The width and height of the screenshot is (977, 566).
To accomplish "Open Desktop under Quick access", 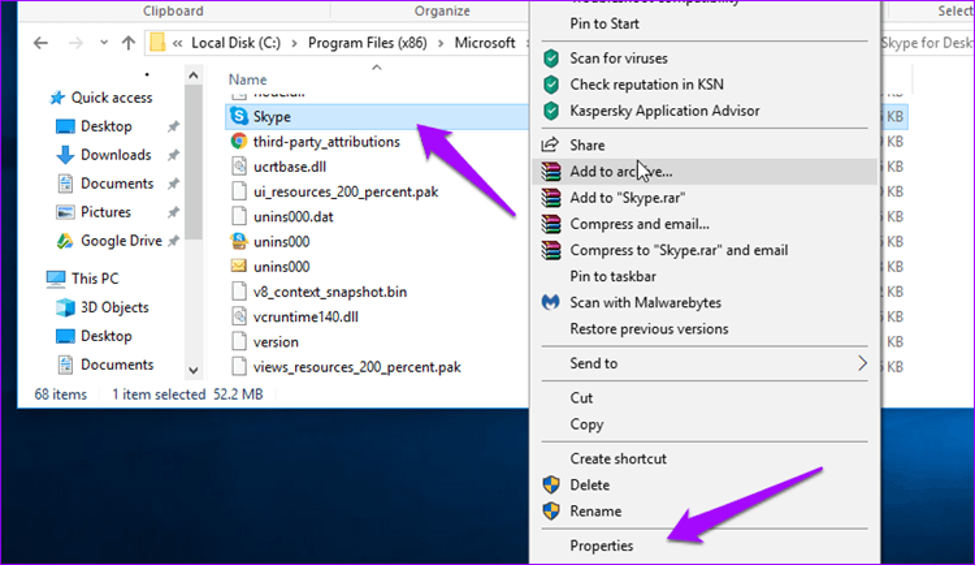I will 106,126.
